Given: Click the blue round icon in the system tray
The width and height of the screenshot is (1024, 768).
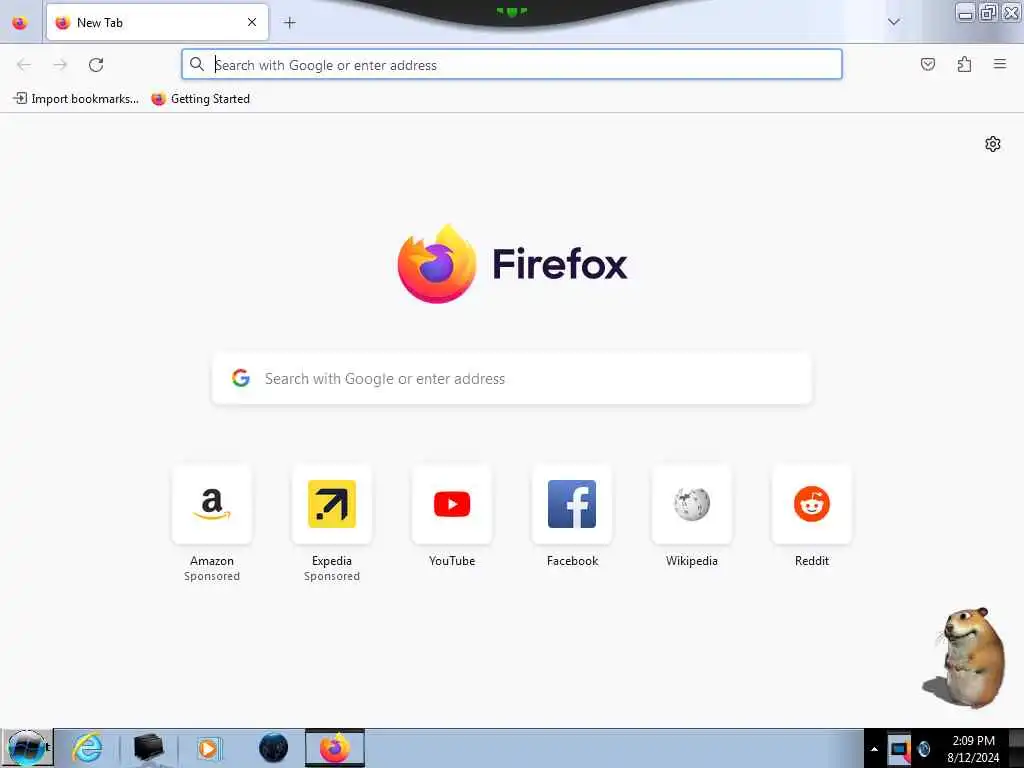Looking at the screenshot, I should coord(923,748).
